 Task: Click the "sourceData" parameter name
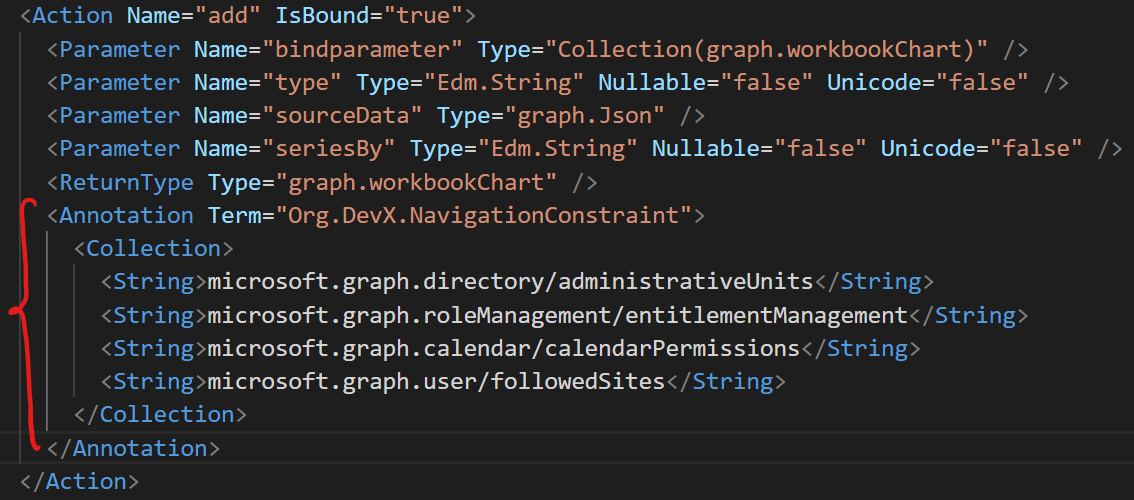tap(343, 116)
